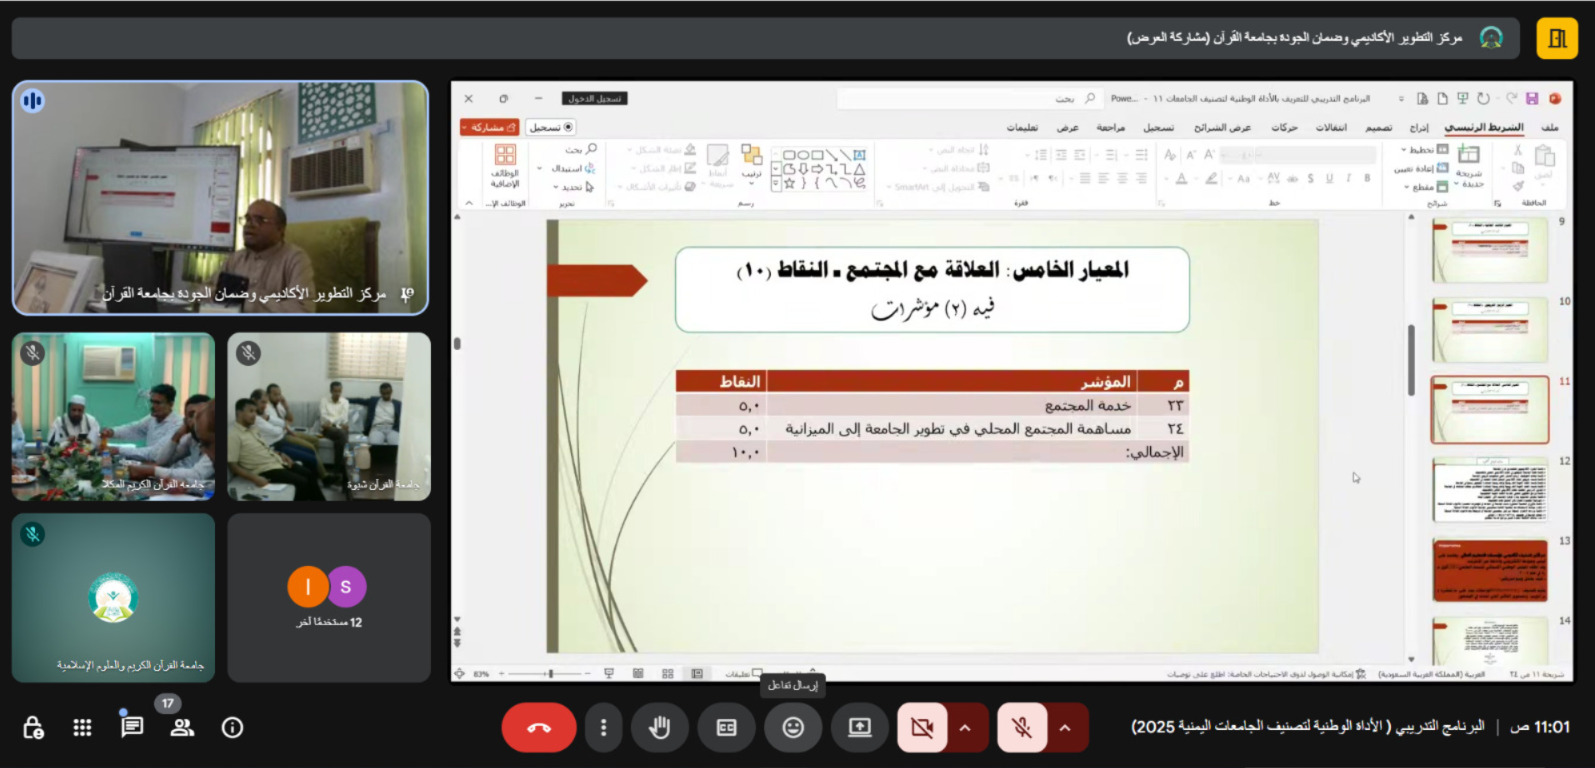This screenshot has height=768, width=1595.
Task: Expand camera settings chevron
Action: click(966, 728)
